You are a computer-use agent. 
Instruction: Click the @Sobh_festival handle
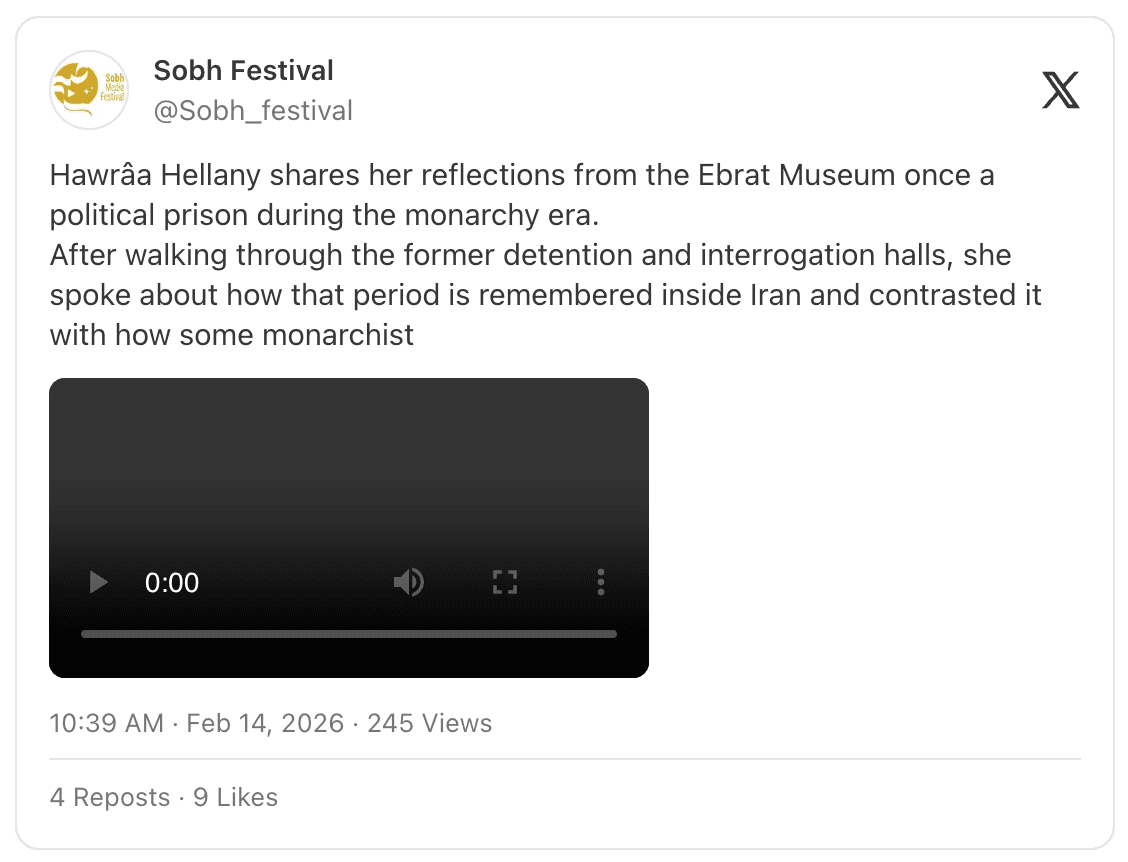click(253, 110)
